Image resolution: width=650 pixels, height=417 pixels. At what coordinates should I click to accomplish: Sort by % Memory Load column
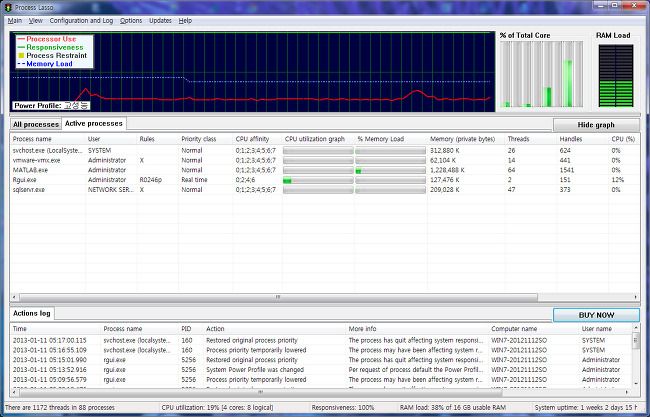[x=391, y=139]
